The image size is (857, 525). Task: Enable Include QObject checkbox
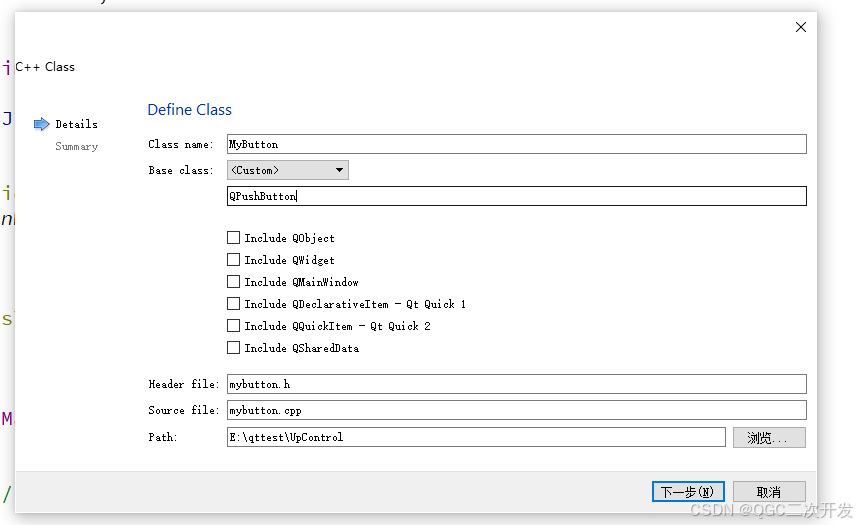point(234,238)
